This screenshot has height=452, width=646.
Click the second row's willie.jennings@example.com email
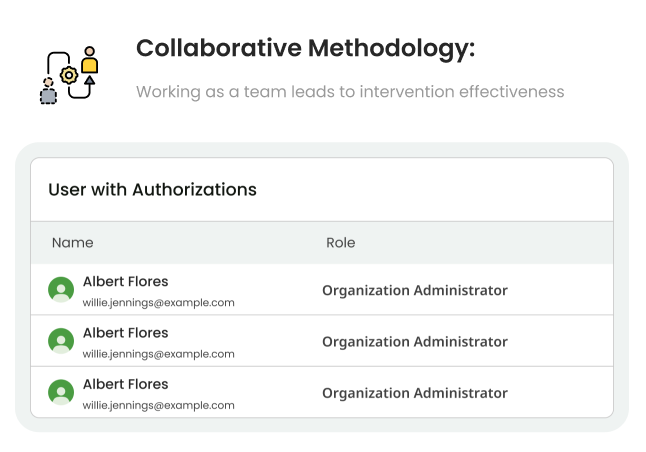point(158,353)
